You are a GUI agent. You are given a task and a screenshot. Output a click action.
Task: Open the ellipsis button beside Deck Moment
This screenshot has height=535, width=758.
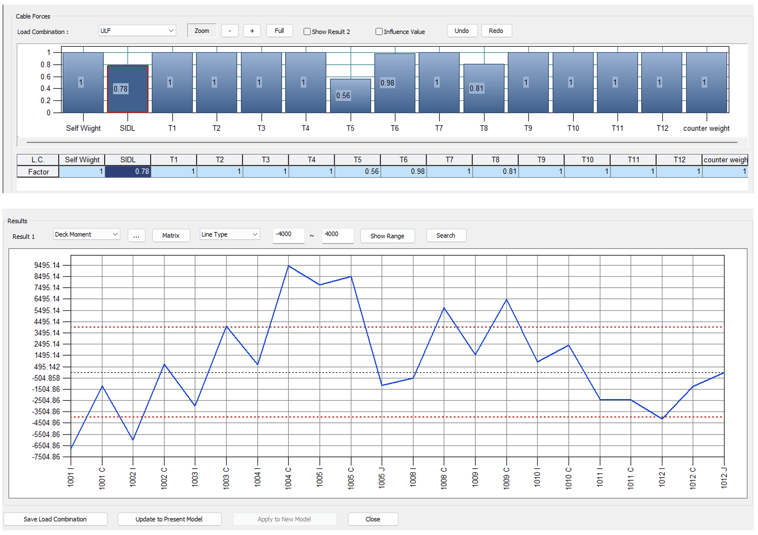tap(136, 236)
